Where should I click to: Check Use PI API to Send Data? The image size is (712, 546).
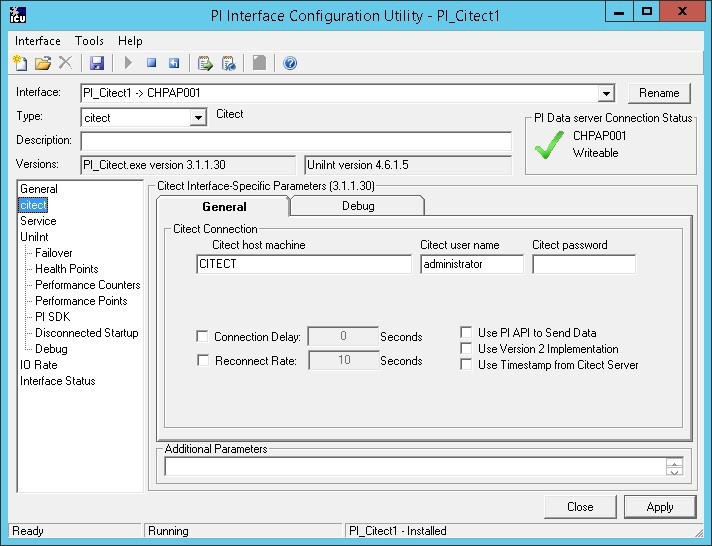(x=466, y=333)
